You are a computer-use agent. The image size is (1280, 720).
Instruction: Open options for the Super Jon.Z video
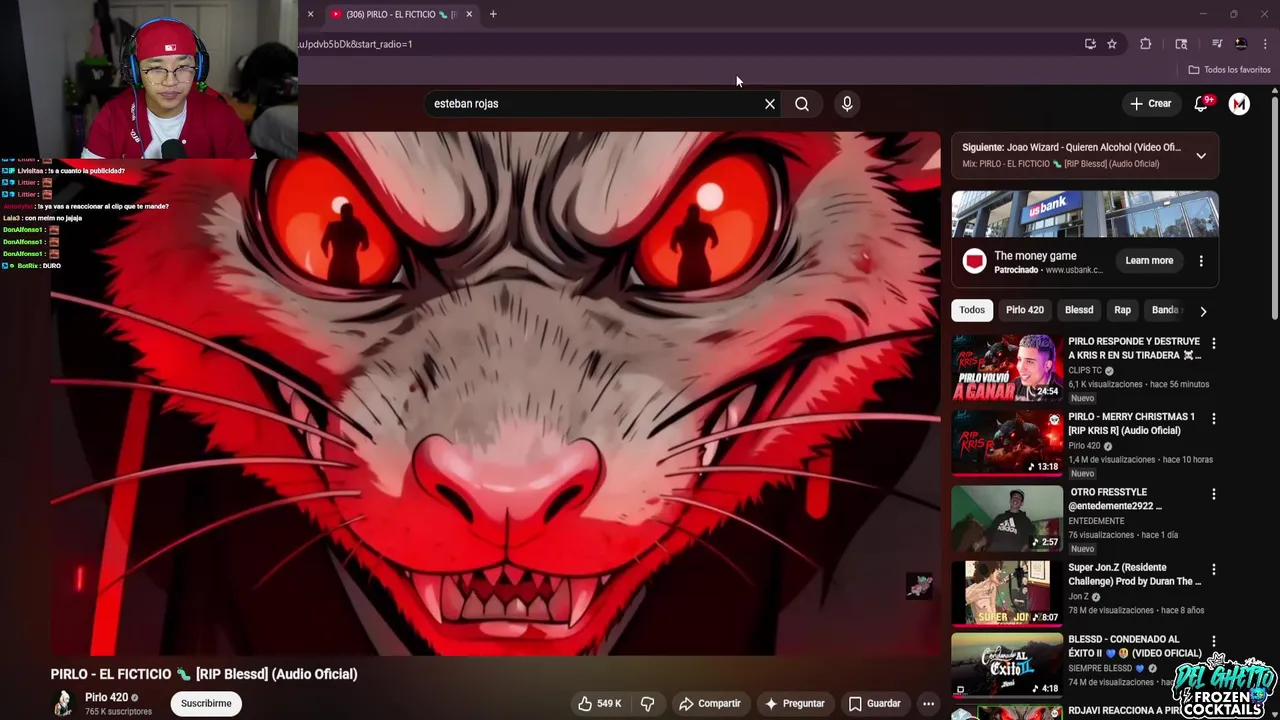1214,569
